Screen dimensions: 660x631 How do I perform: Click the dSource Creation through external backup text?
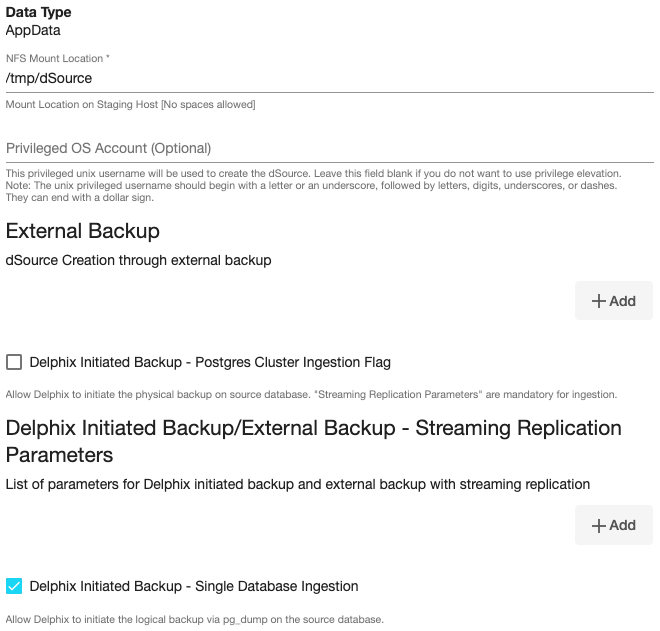point(138,261)
